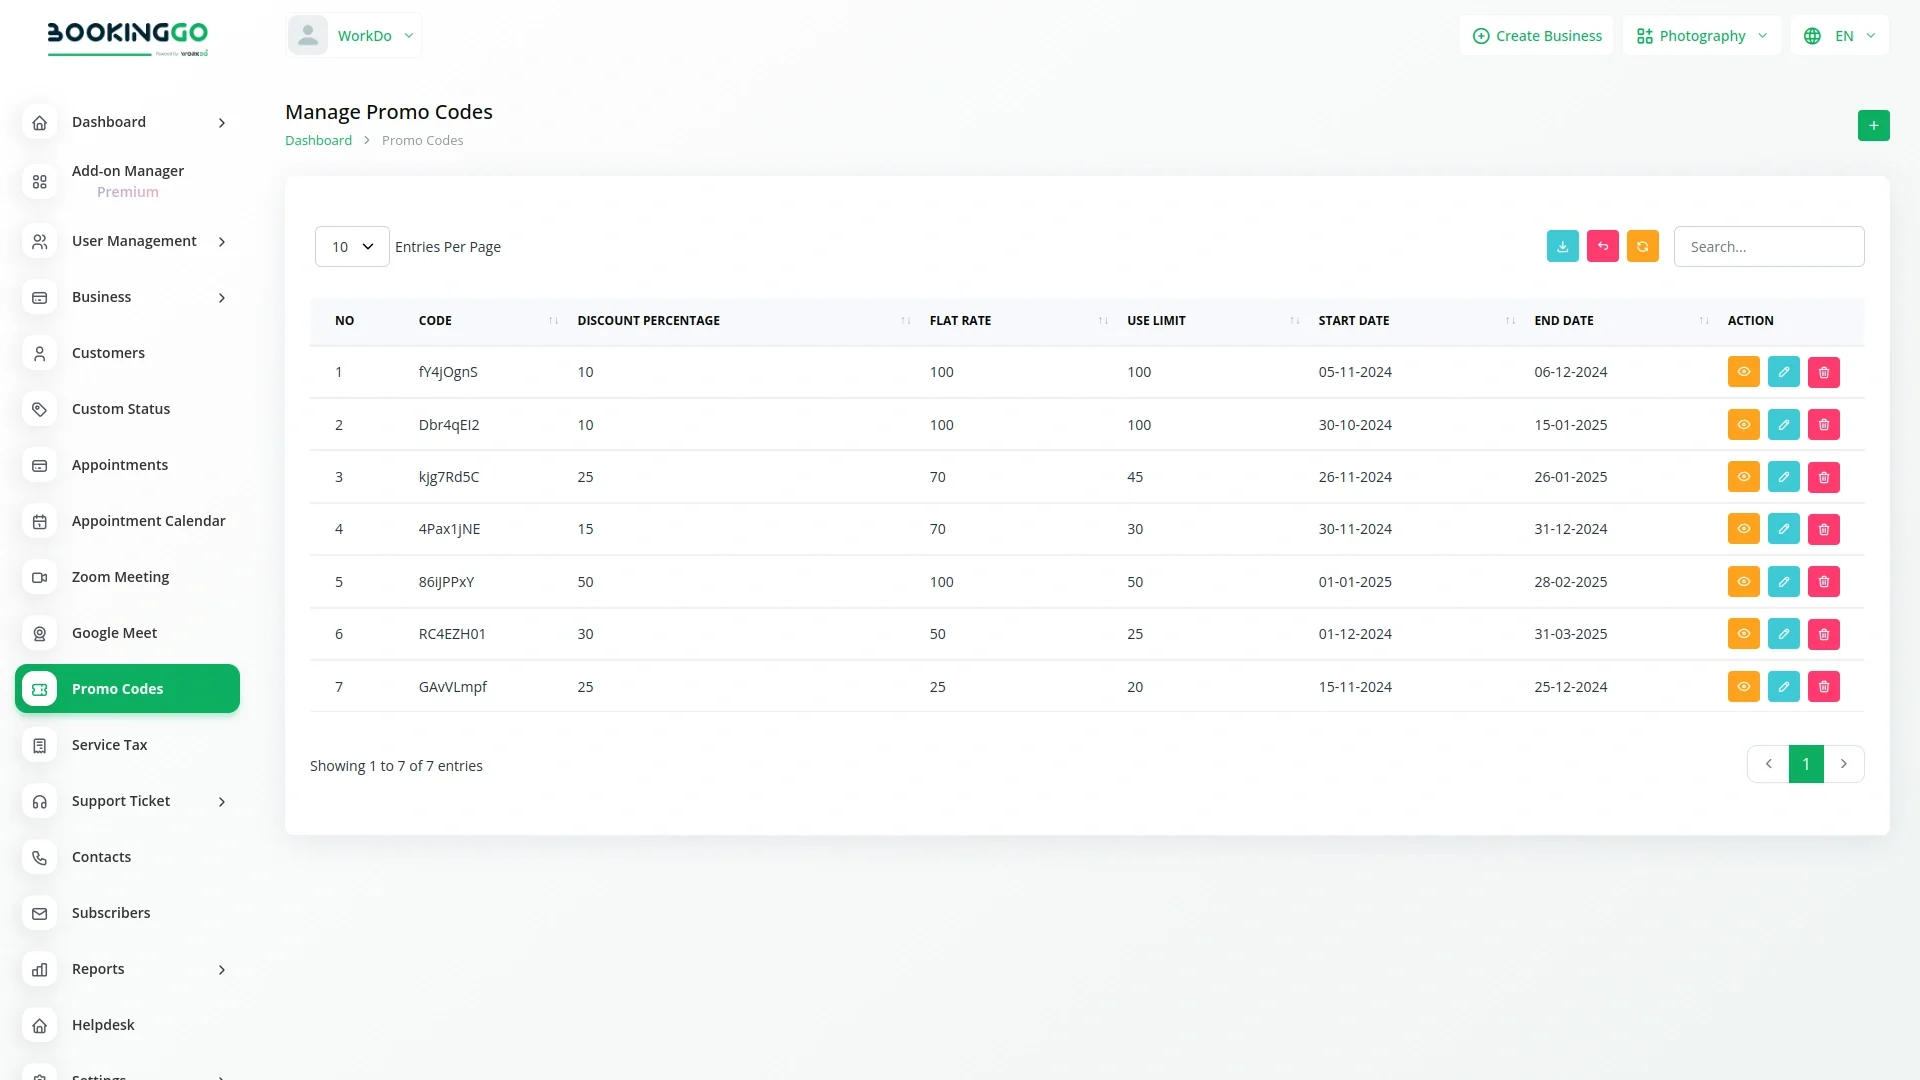Edit promo code fY4jOgnS
This screenshot has height=1080, width=1920.
tap(1783, 372)
